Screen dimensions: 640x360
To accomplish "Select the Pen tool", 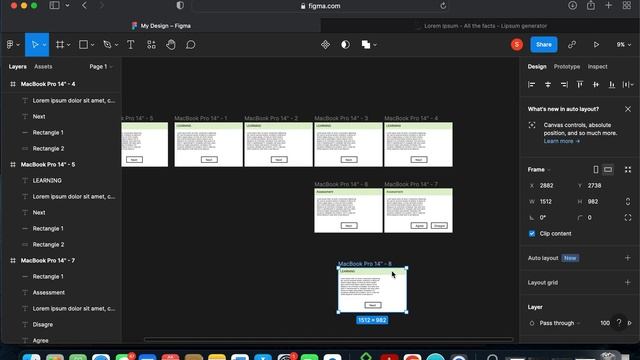I will point(107,44).
